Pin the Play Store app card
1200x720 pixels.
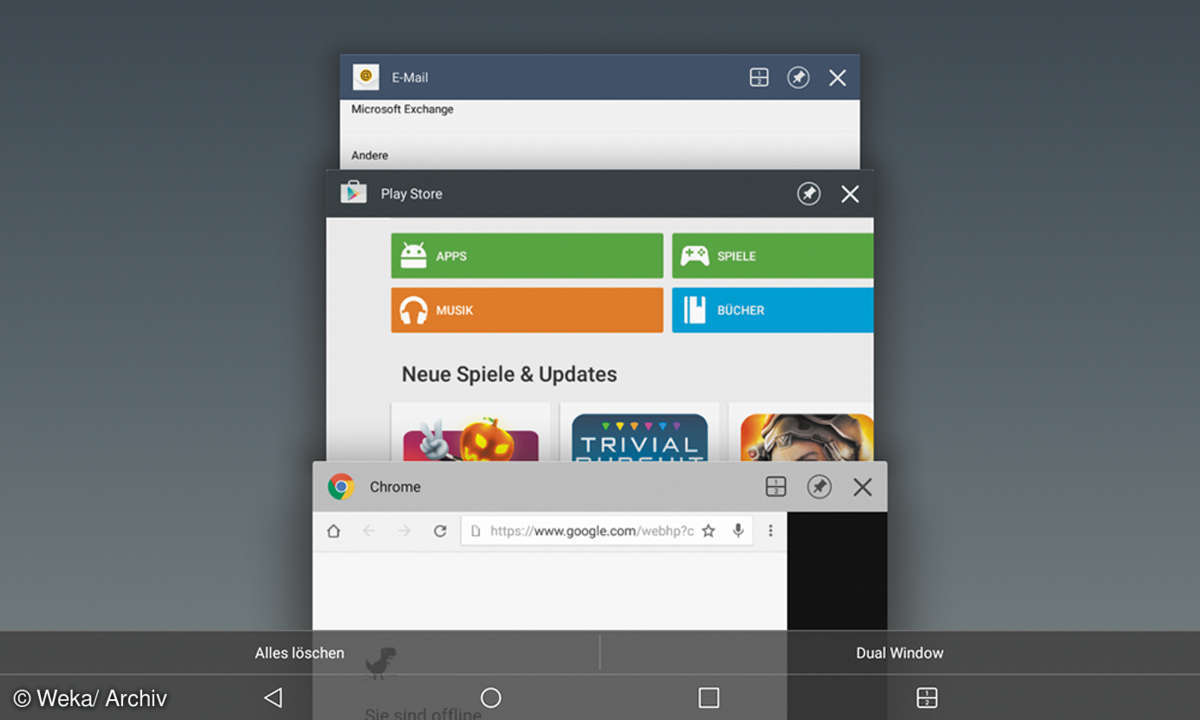(809, 194)
